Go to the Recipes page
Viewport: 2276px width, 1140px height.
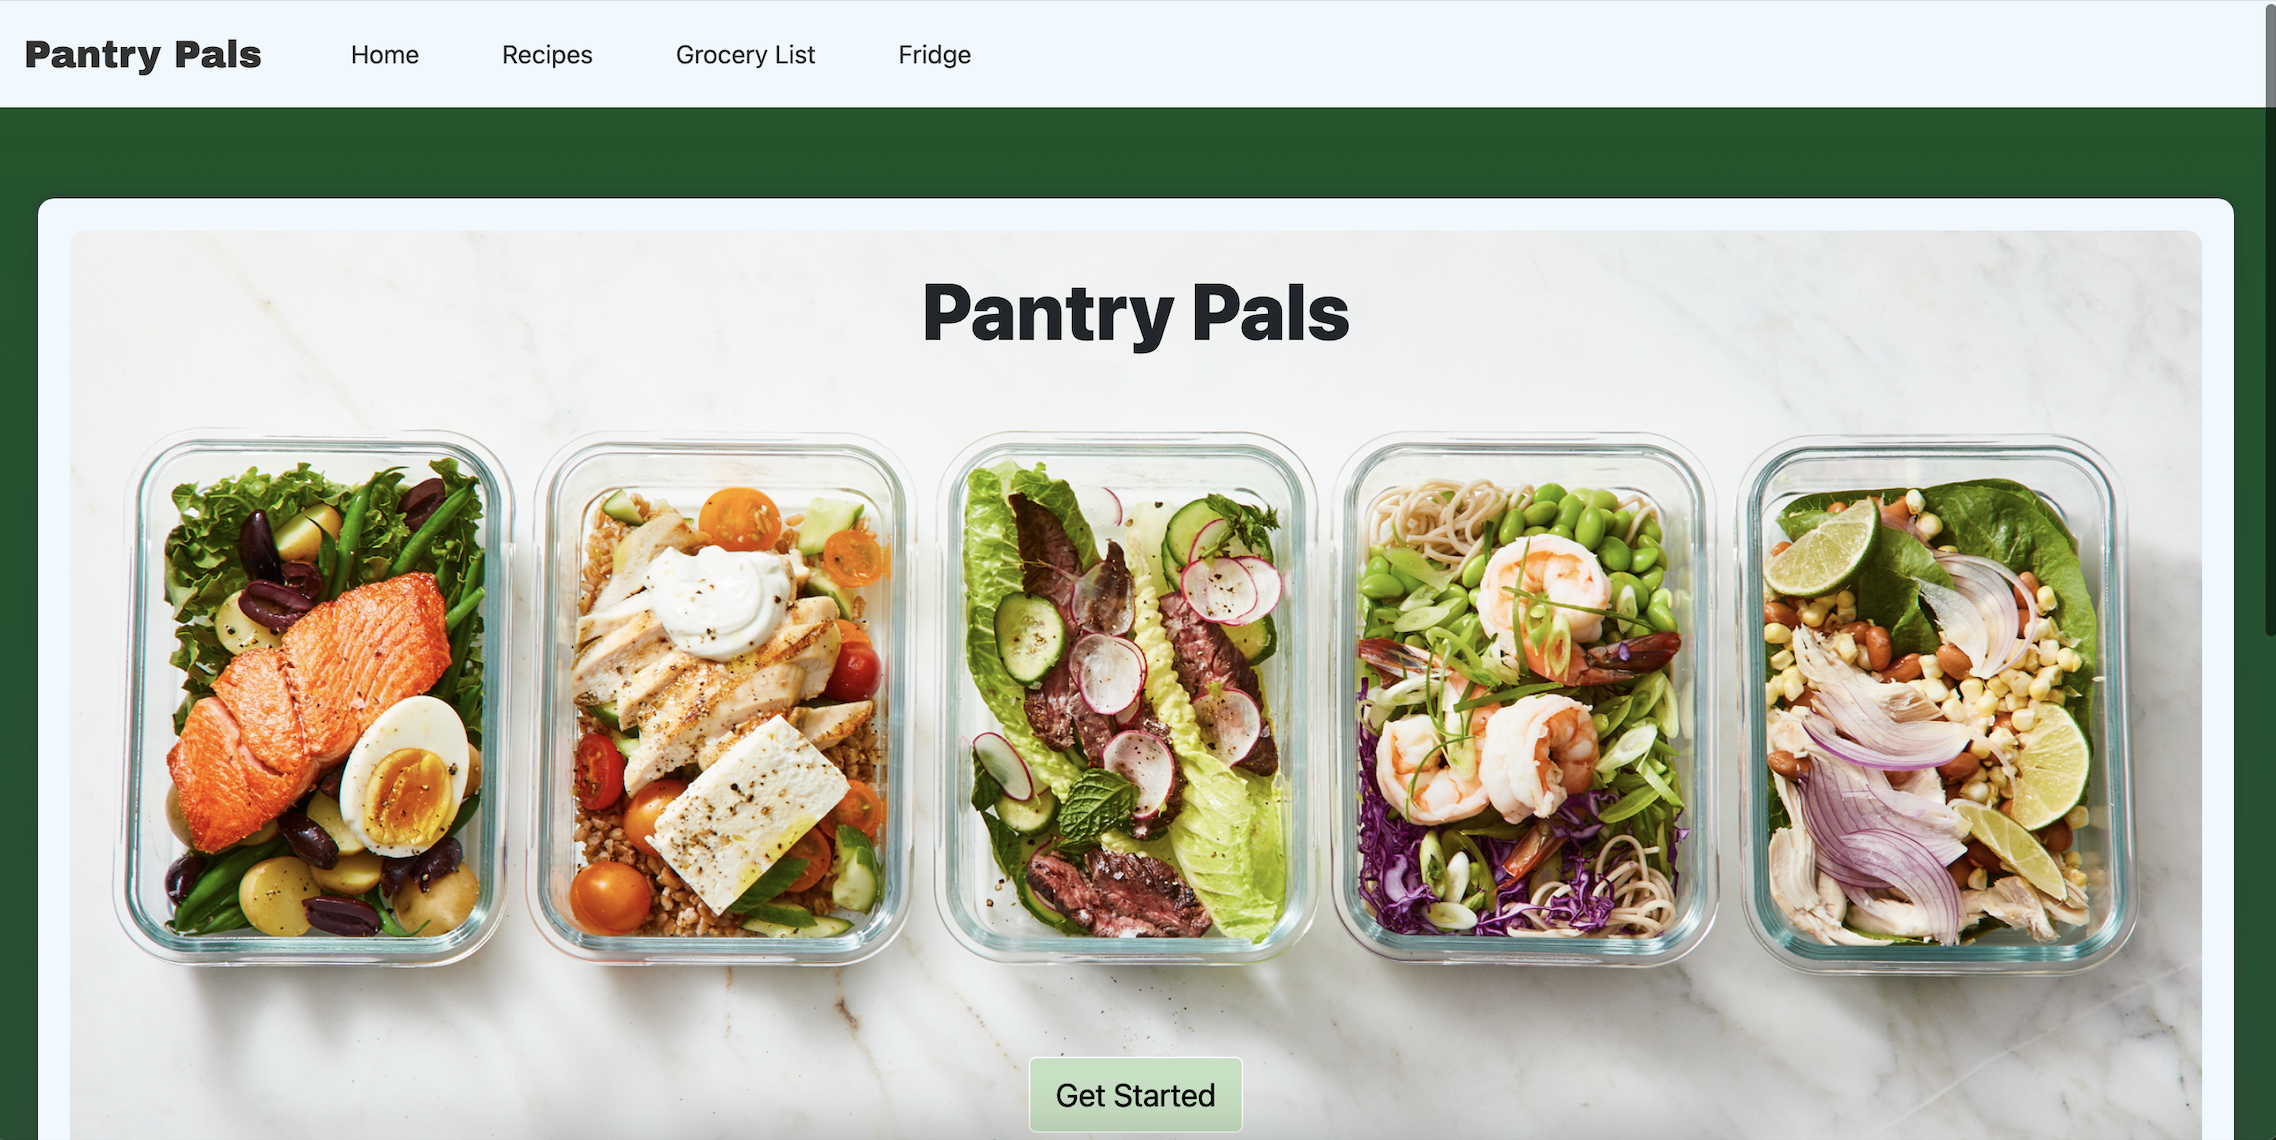click(547, 54)
